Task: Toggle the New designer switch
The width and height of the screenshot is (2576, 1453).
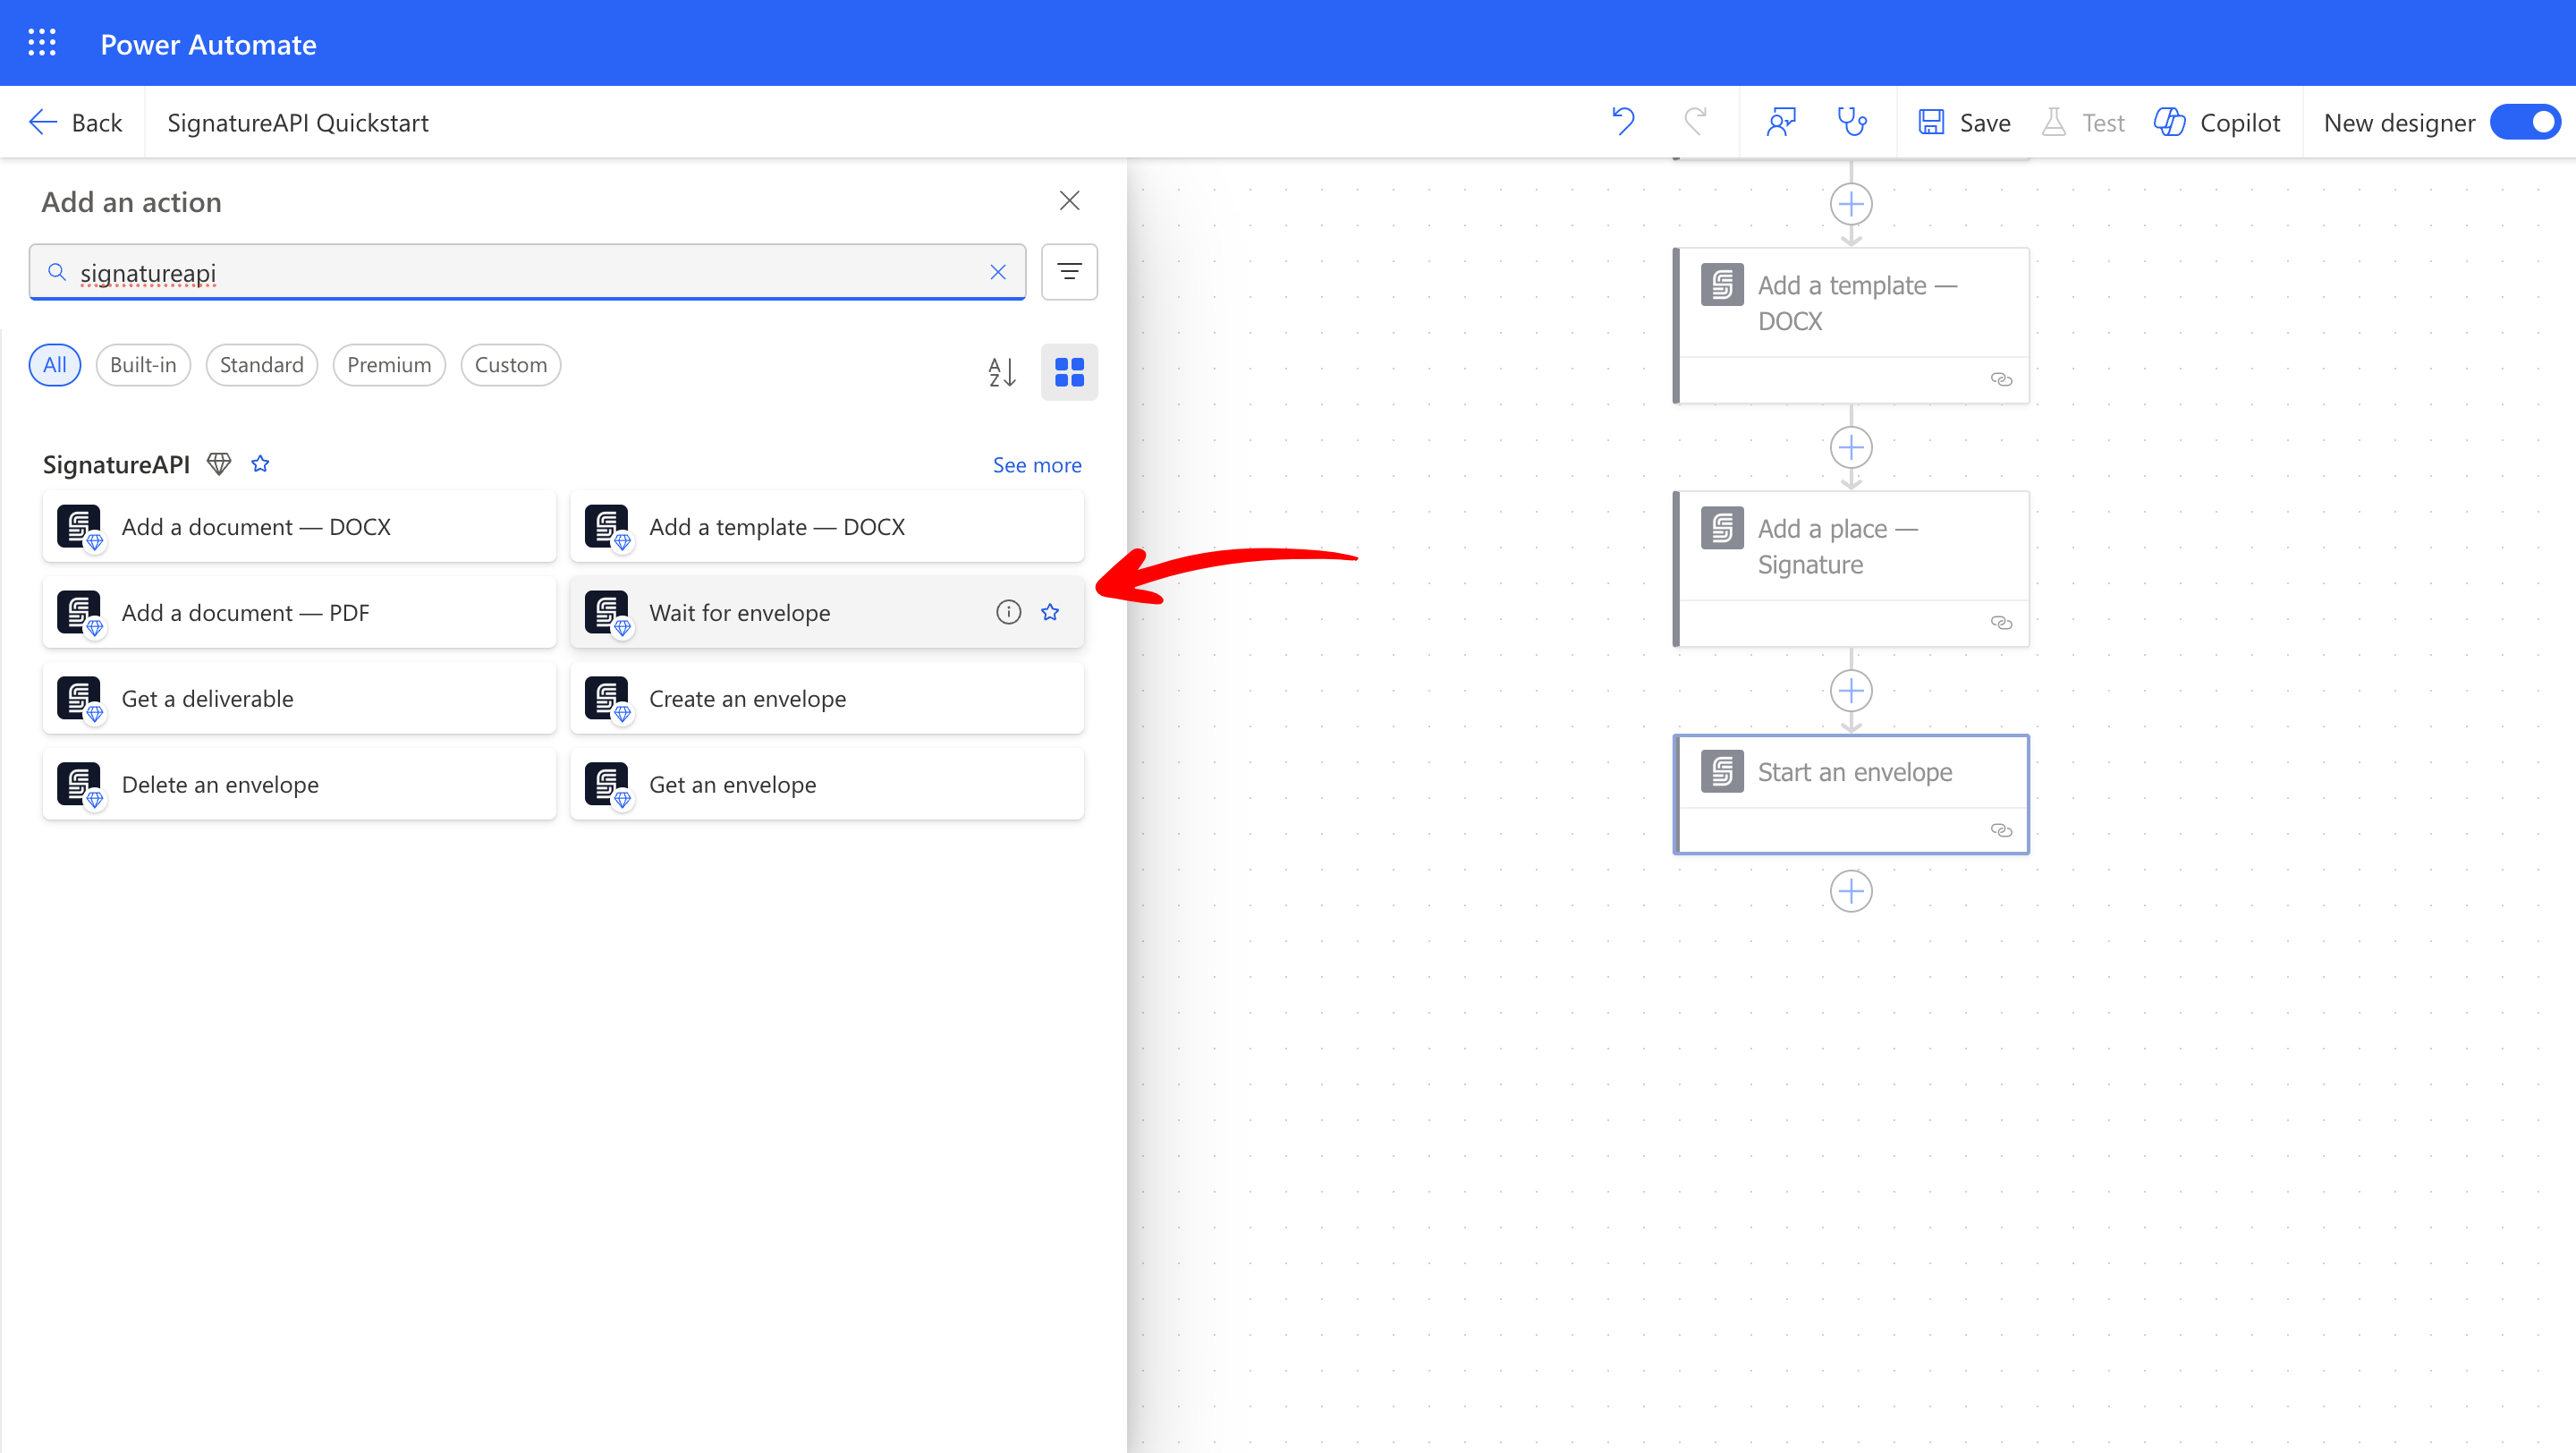Action: coord(2524,122)
